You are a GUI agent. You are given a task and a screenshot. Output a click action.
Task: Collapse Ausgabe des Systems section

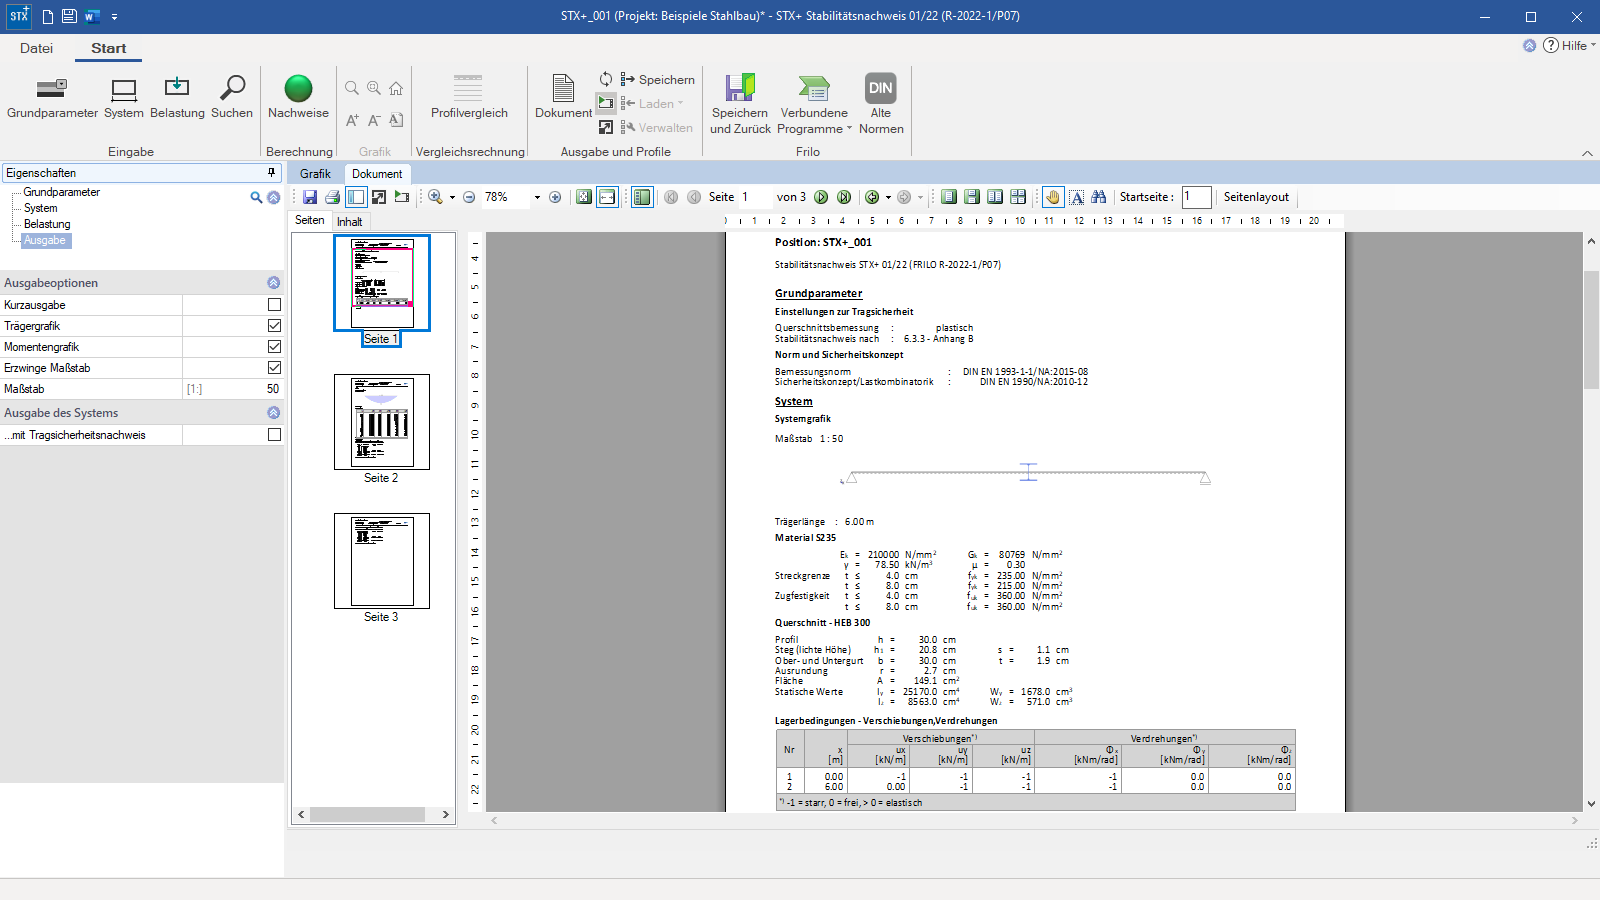coord(273,413)
